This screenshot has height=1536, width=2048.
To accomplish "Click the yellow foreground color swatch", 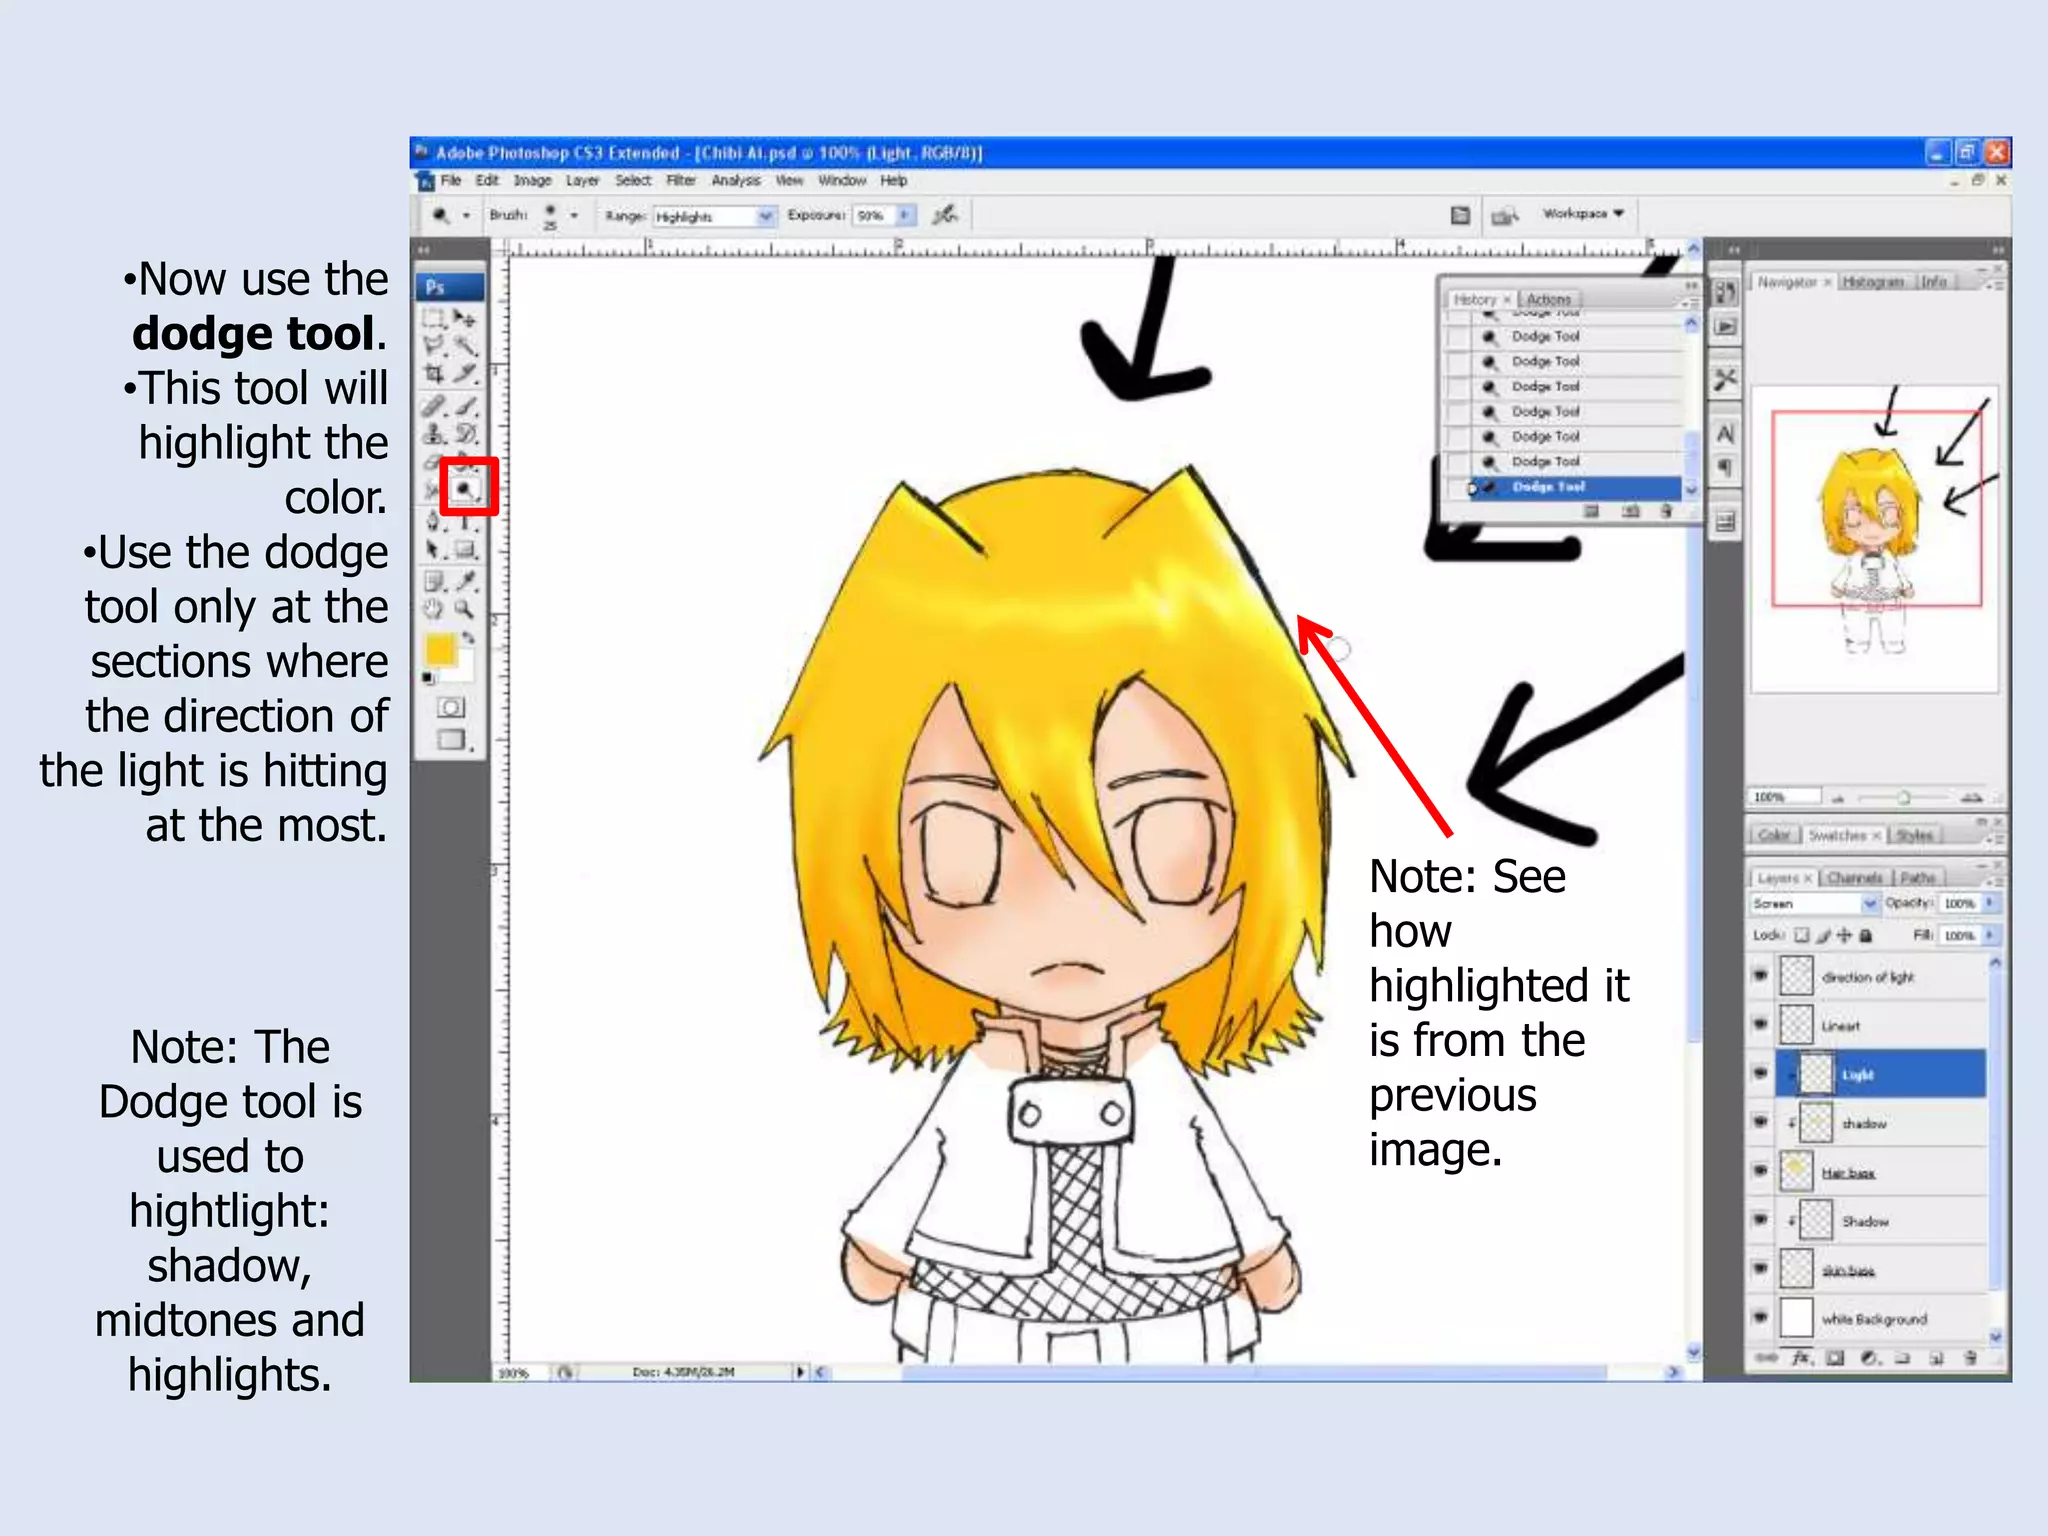I will point(439,650).
